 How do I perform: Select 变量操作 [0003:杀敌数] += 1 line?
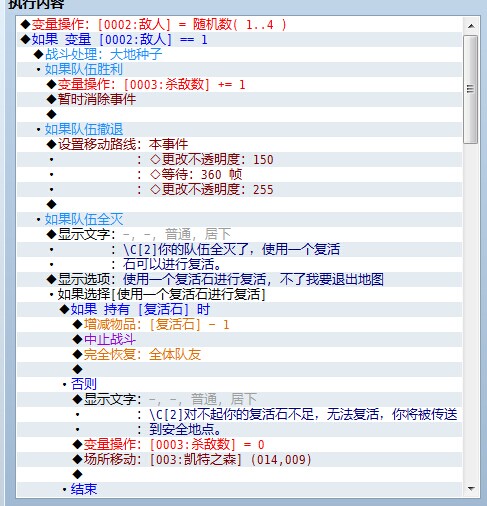(239, 85)
